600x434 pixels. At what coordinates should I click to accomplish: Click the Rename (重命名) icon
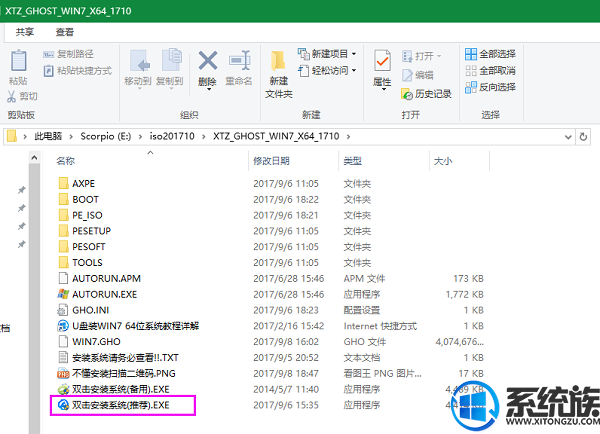pos(239,61)
